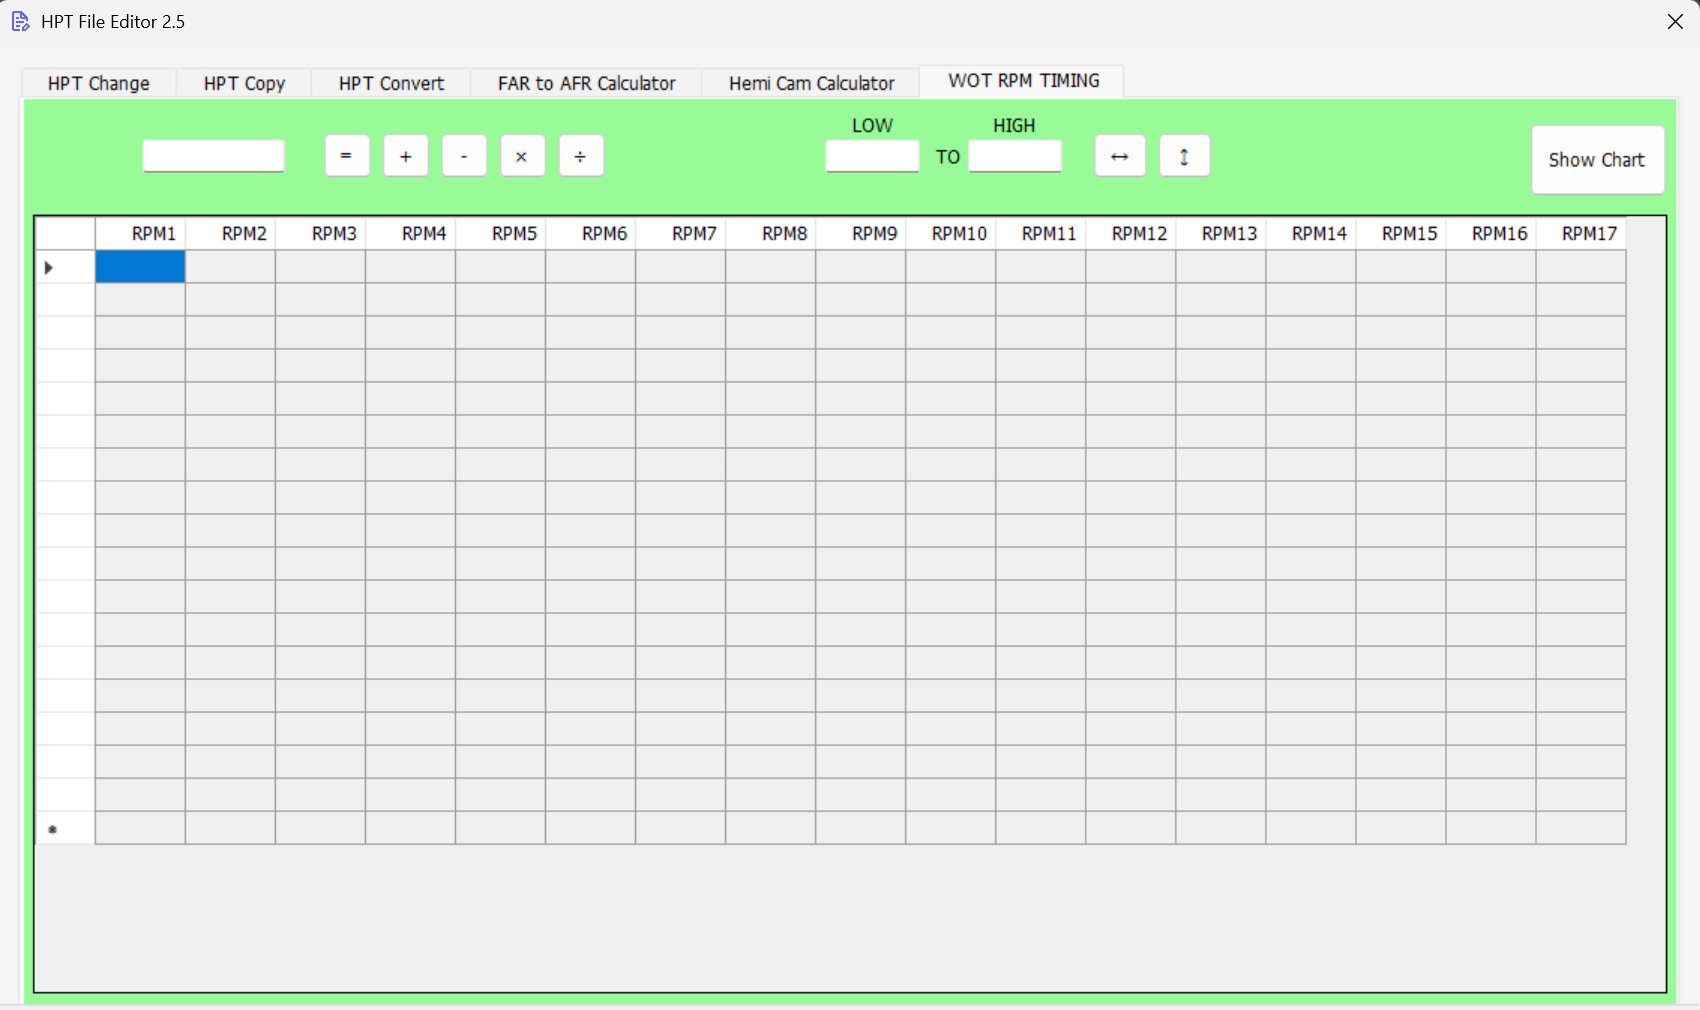Click the RPM12 column header
Image resolution: width=1700 pixels, height=1010 pixels.
(x=1130, y=233)
